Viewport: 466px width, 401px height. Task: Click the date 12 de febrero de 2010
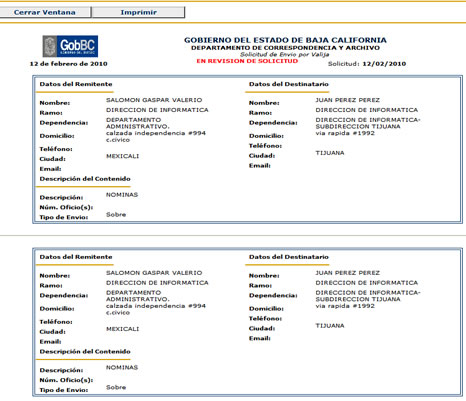69,64
